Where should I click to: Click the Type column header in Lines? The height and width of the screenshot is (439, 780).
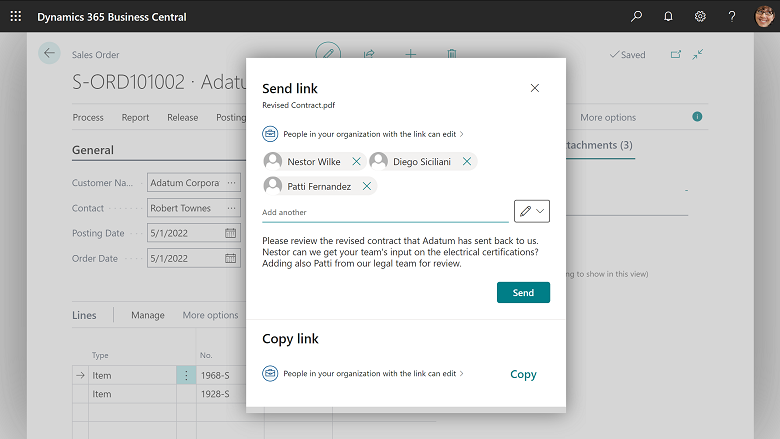[100, 355]
